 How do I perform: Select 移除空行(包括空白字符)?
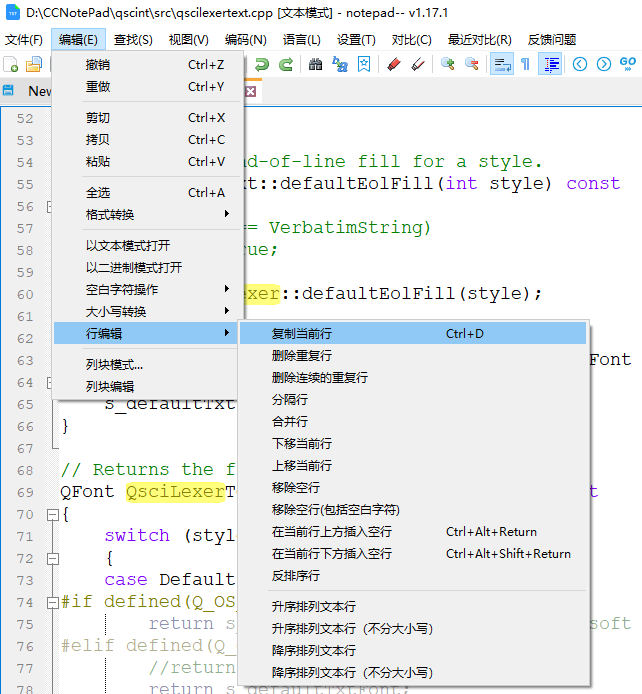(413, 510)
